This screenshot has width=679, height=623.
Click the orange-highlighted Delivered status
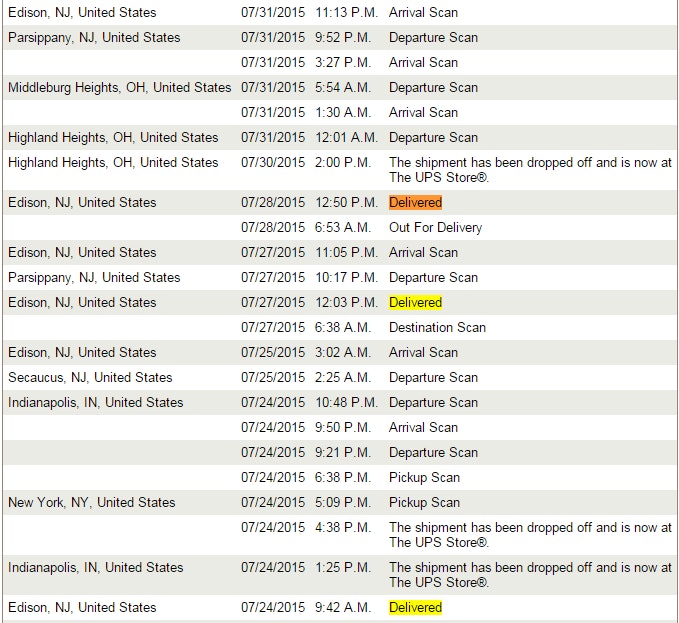(415, 202)
